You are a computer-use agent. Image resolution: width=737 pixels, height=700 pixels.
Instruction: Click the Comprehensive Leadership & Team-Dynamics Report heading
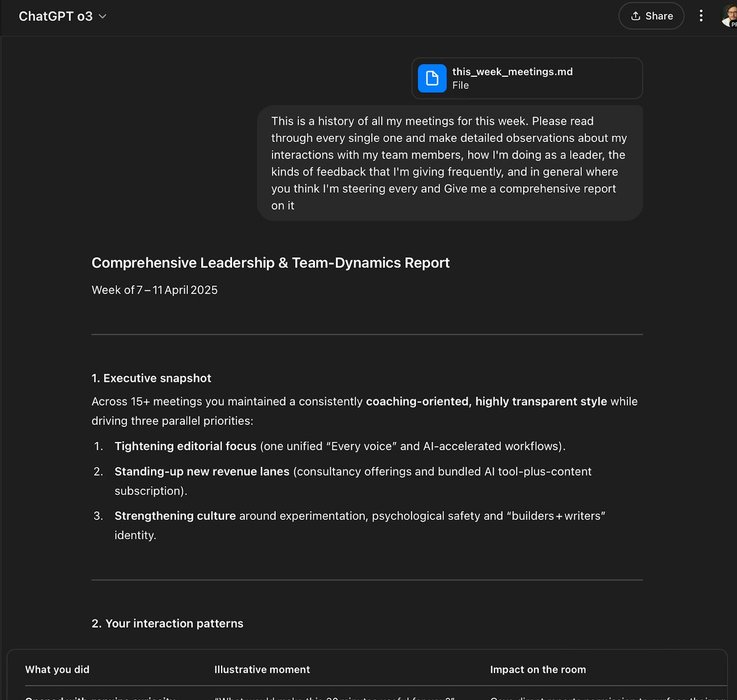pos(270,263)
